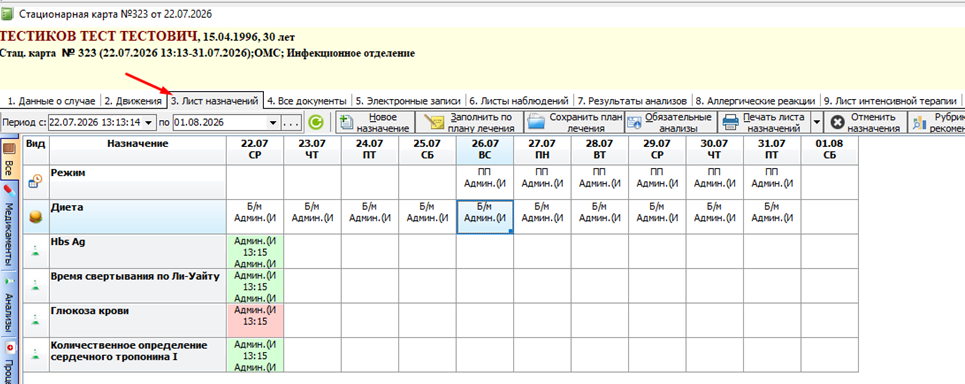The image size is (965, 384).
Task: Click the Режим ПП cell for 31.07
Action: [x=772, y=182]
